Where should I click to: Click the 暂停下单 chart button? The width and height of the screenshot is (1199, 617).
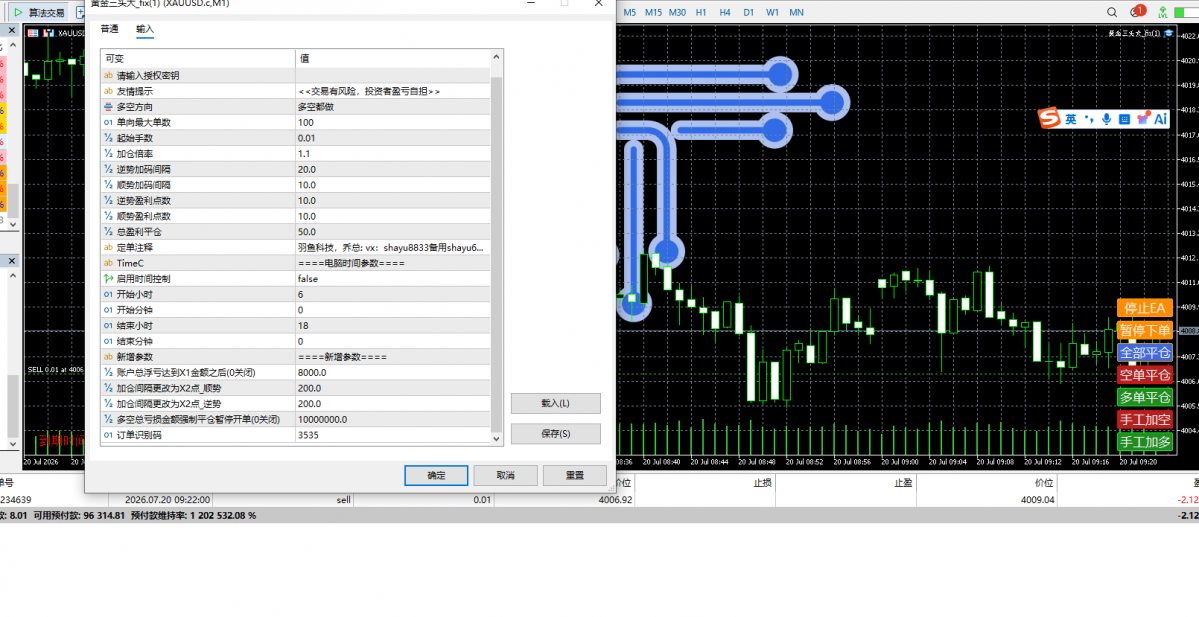pyautogui.click(x=1145, y=330)
